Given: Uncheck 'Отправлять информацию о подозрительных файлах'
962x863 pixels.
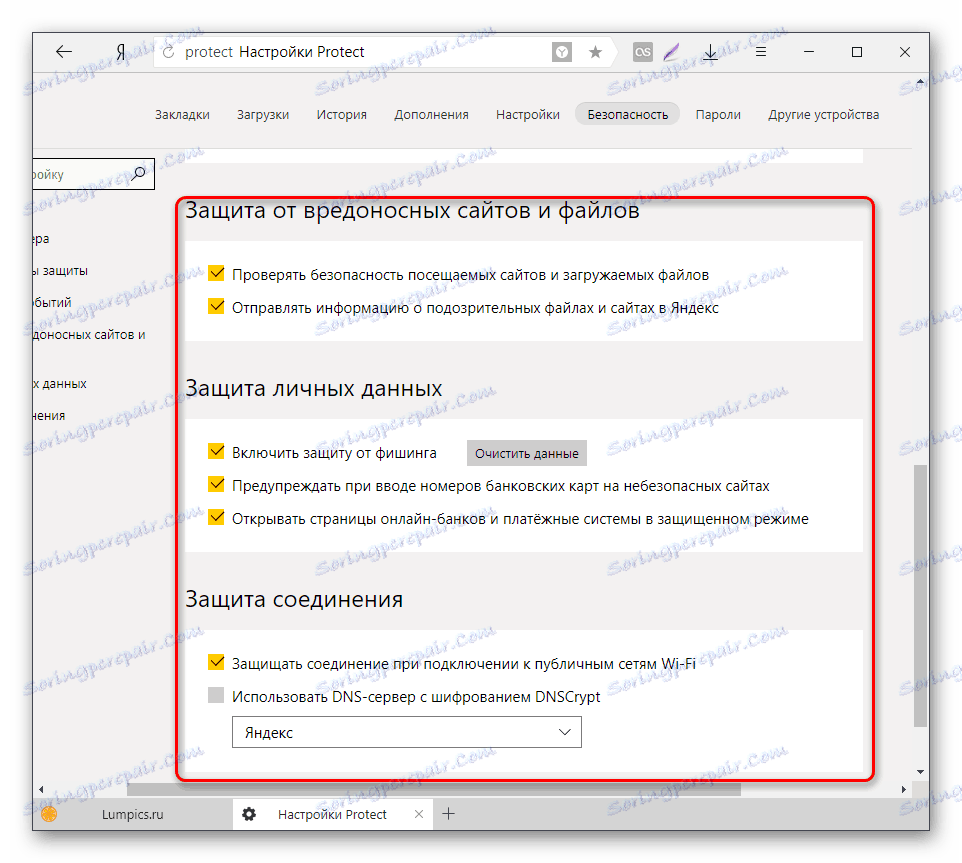Looking at the screenshot, I should (216, 306).
